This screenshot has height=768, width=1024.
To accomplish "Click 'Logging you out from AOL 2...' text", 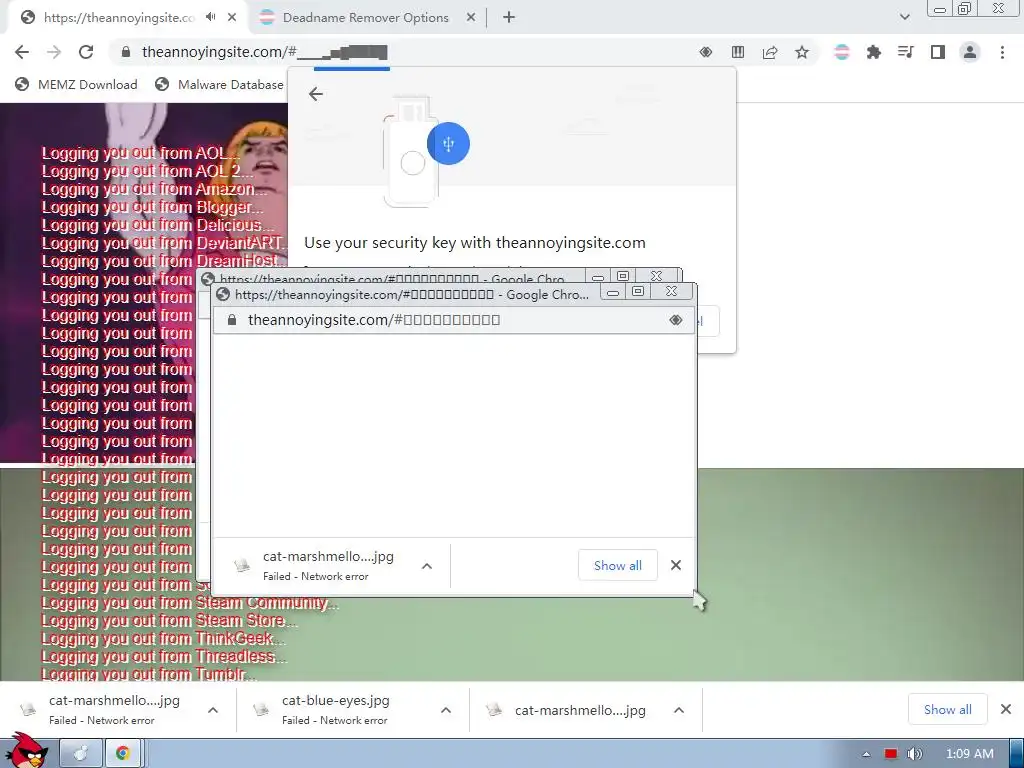I will [x=147, y=171].
